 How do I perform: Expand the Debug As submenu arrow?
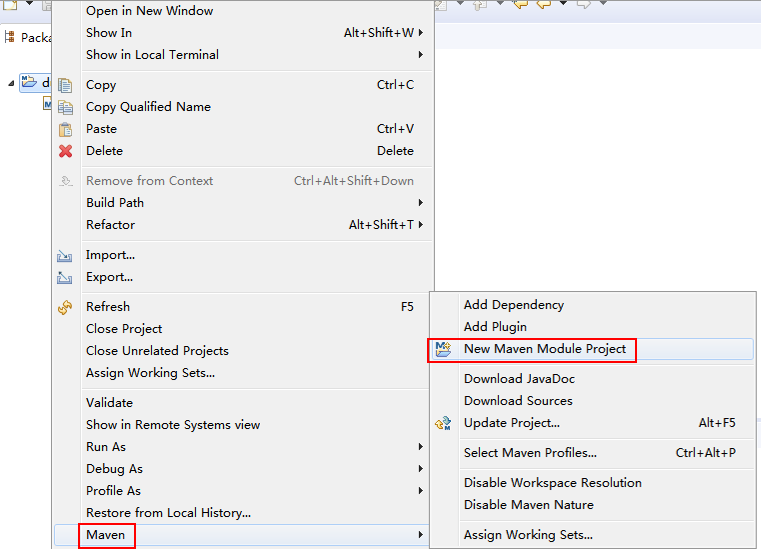(421, 468)
